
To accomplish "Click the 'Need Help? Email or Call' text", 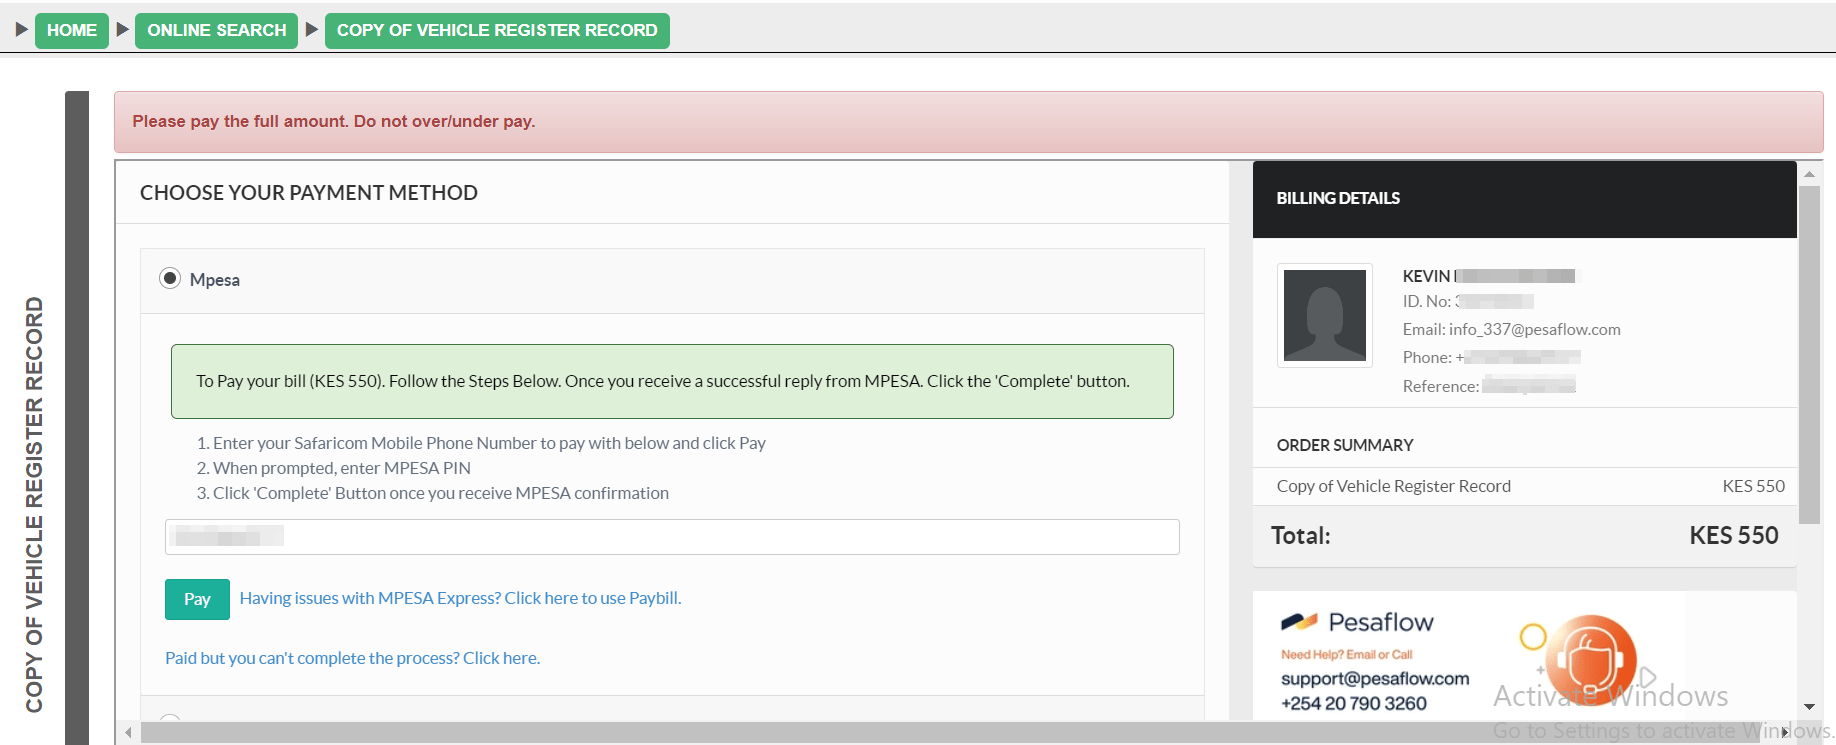I will point(1347,655).
